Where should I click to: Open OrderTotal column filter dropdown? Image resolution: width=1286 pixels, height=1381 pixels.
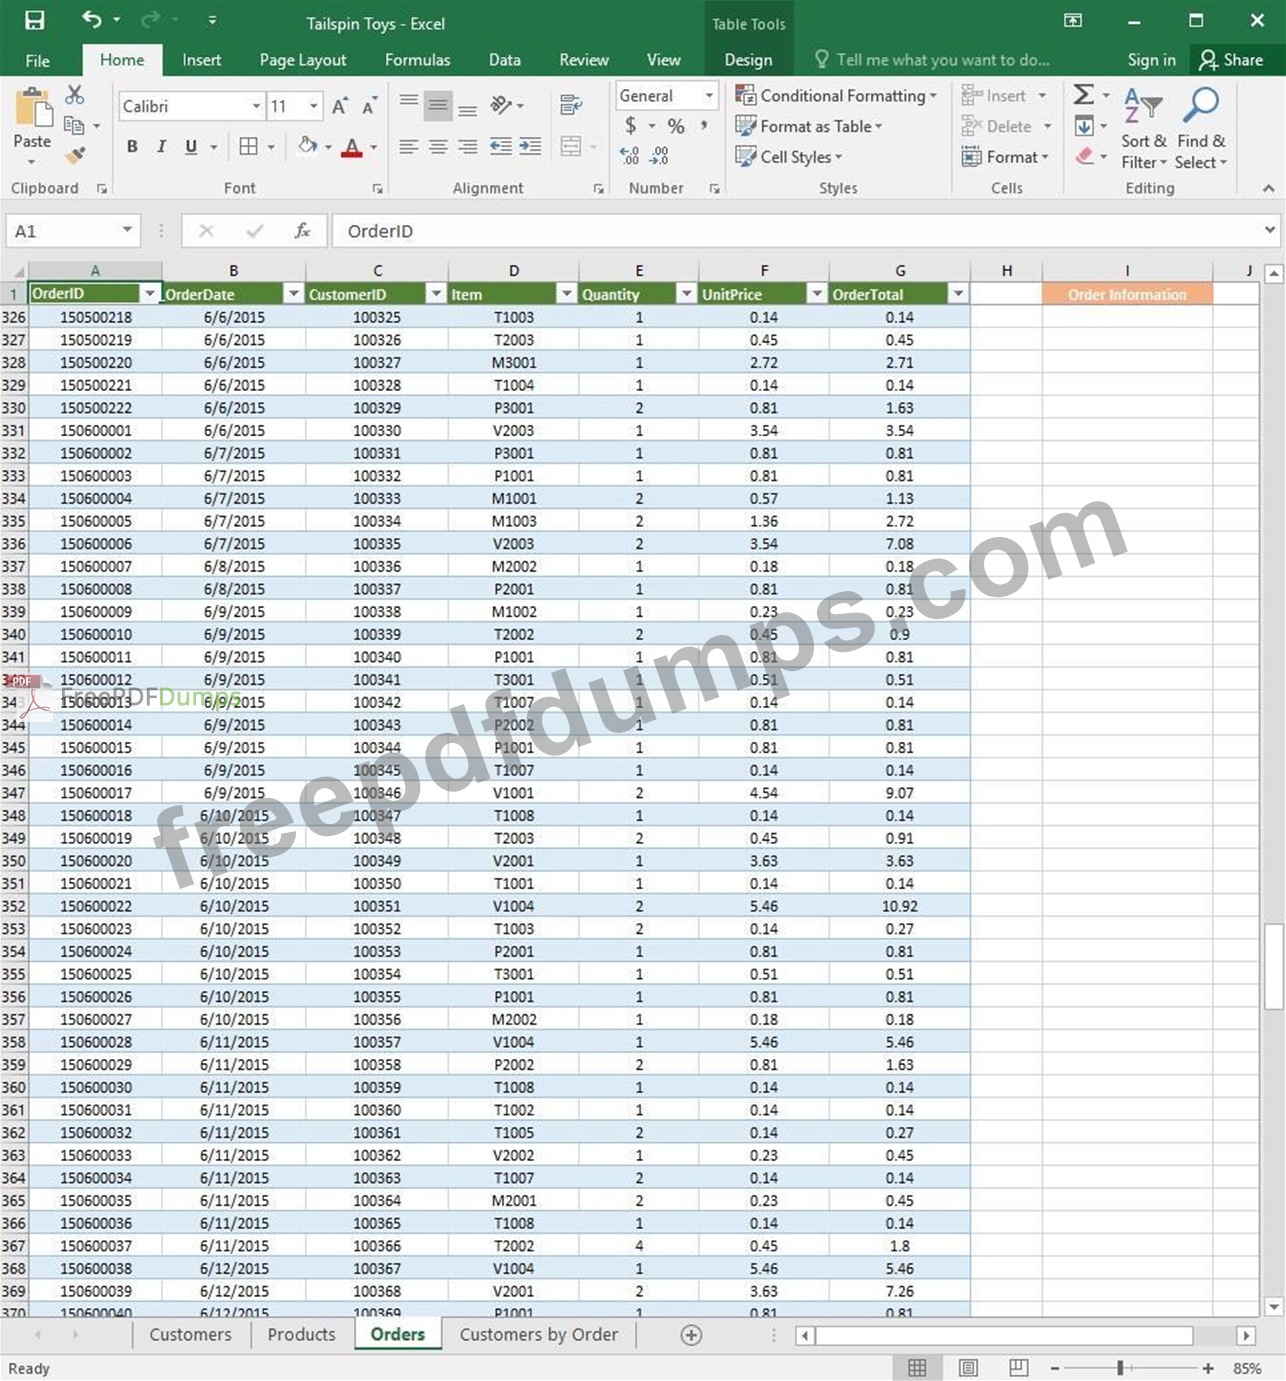pos(958,294)
